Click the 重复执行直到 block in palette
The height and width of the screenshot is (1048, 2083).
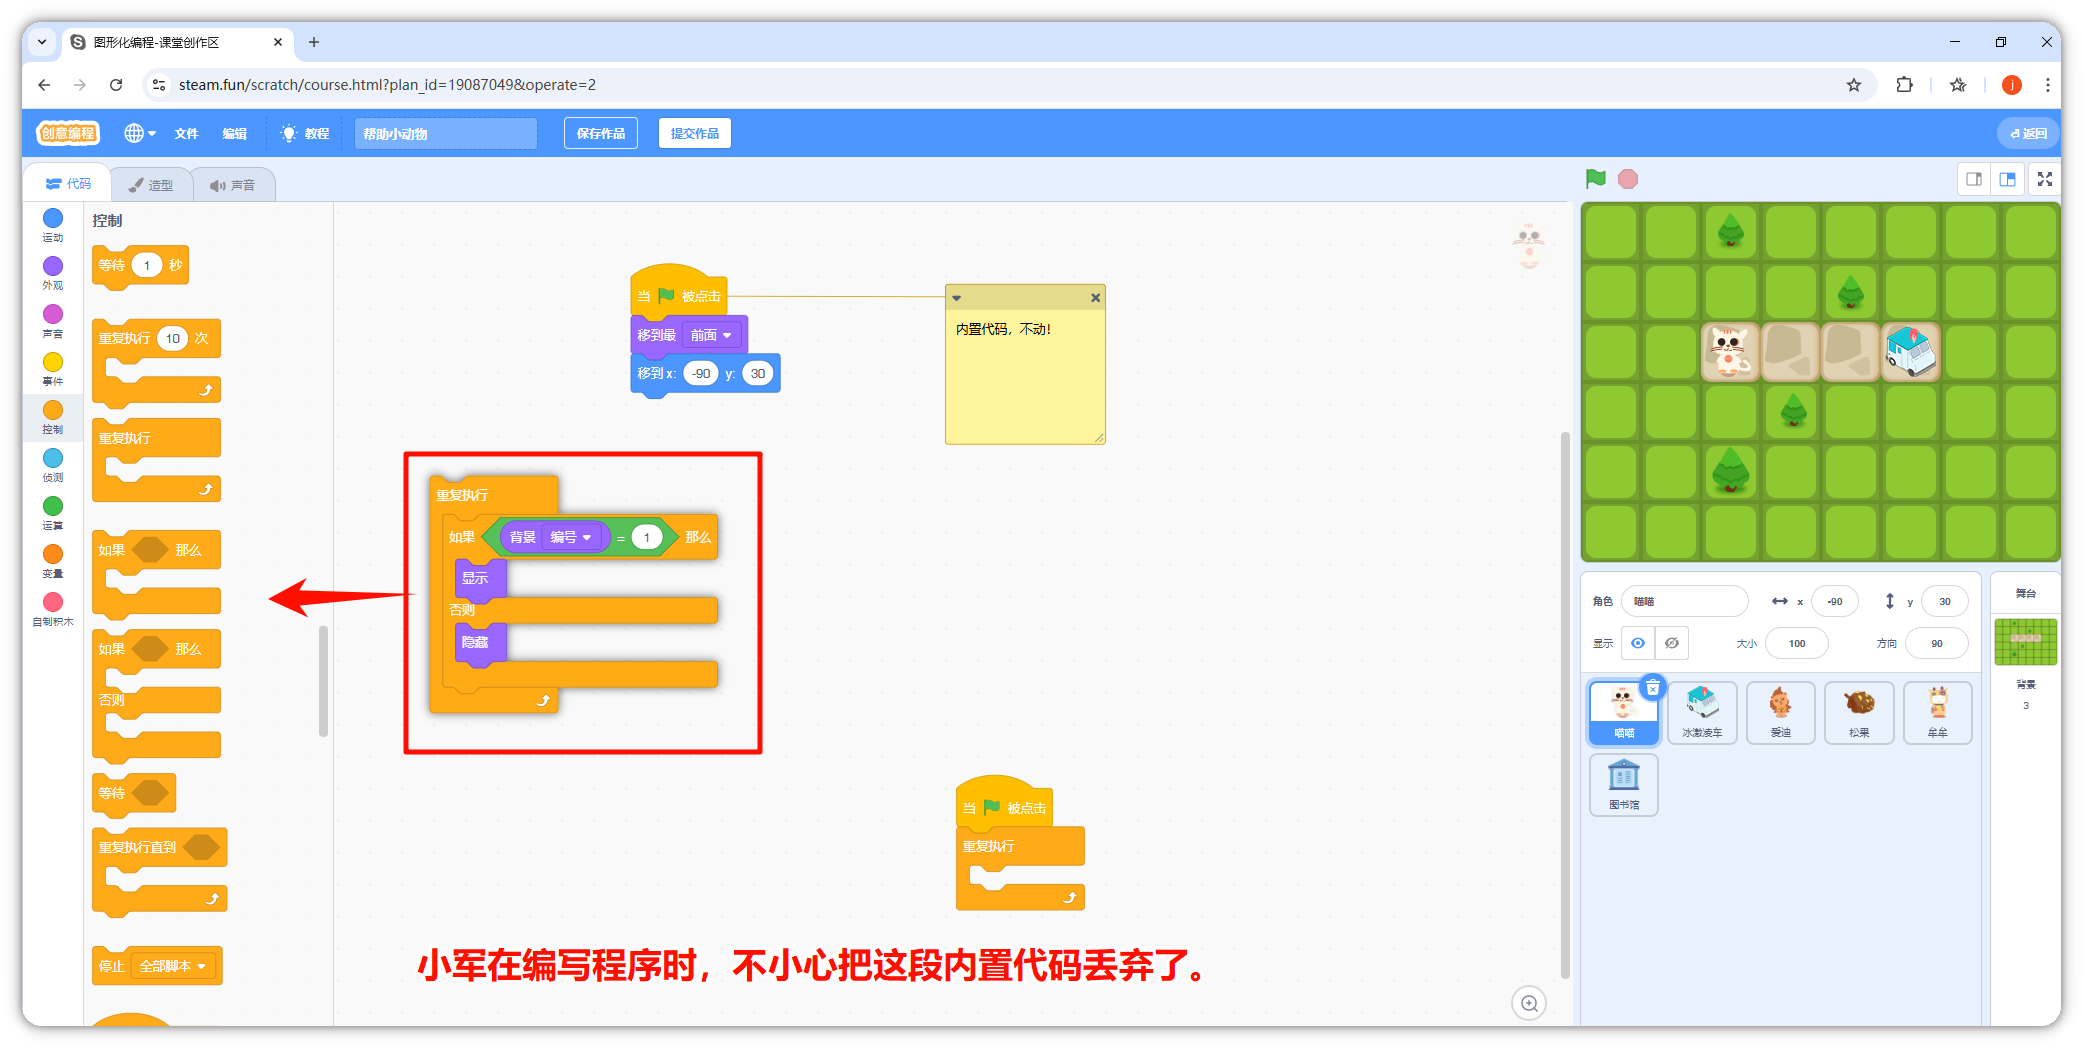pyautogui.click(x=160, y=871)
